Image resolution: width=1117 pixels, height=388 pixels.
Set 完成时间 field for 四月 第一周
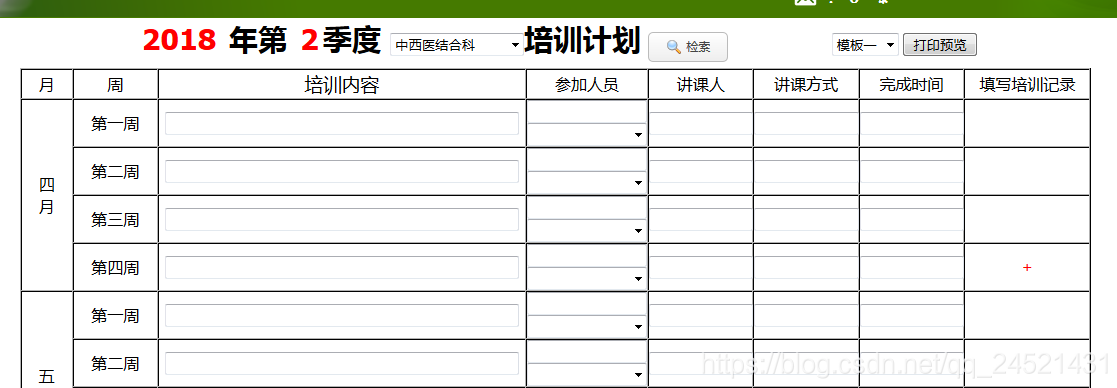pyautogui.click(x=912, y=124)
